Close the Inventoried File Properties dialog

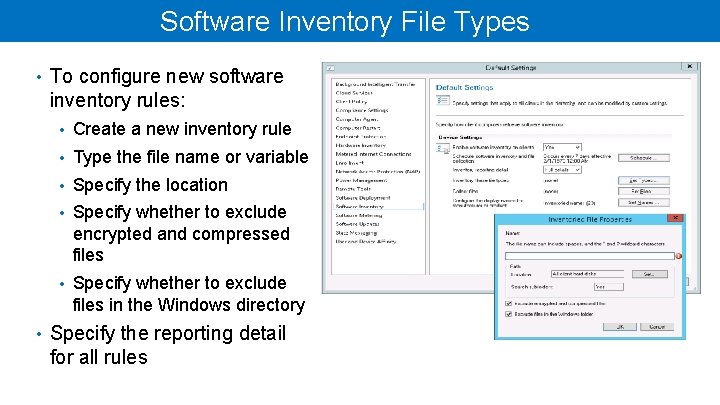coord(675,218)
